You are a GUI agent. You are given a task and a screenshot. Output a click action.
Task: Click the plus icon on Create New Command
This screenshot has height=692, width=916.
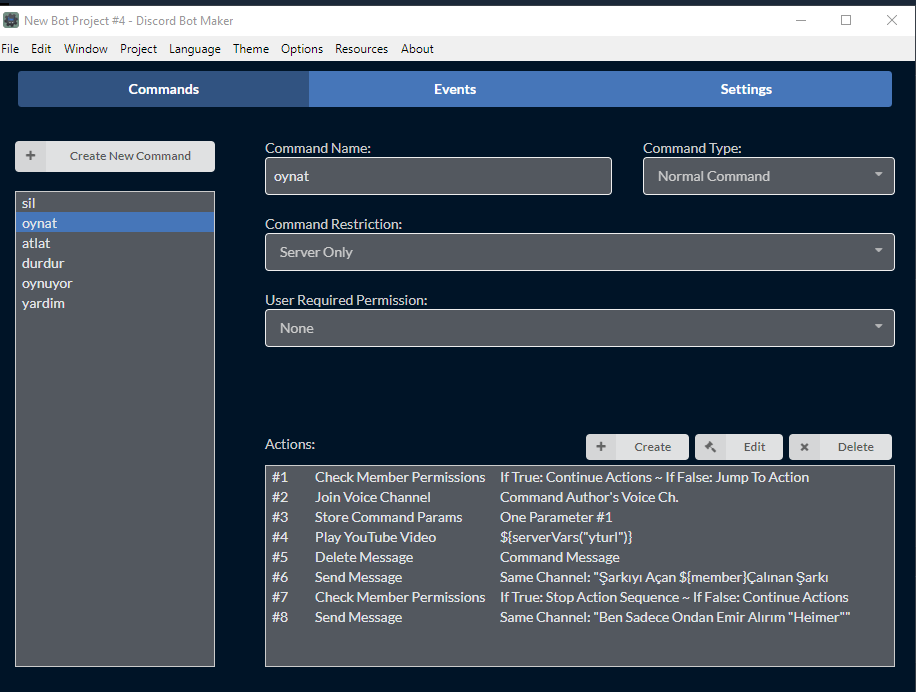30,156
